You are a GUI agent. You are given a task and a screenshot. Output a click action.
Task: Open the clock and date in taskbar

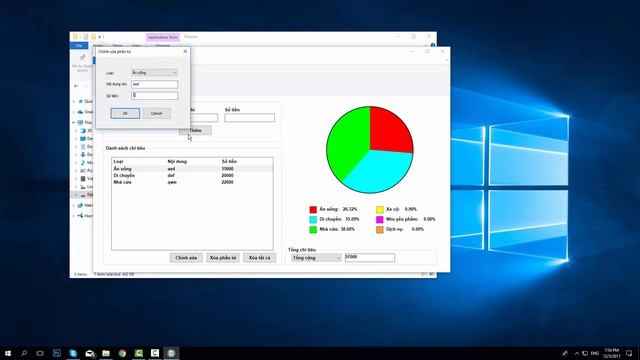[611, 353]
